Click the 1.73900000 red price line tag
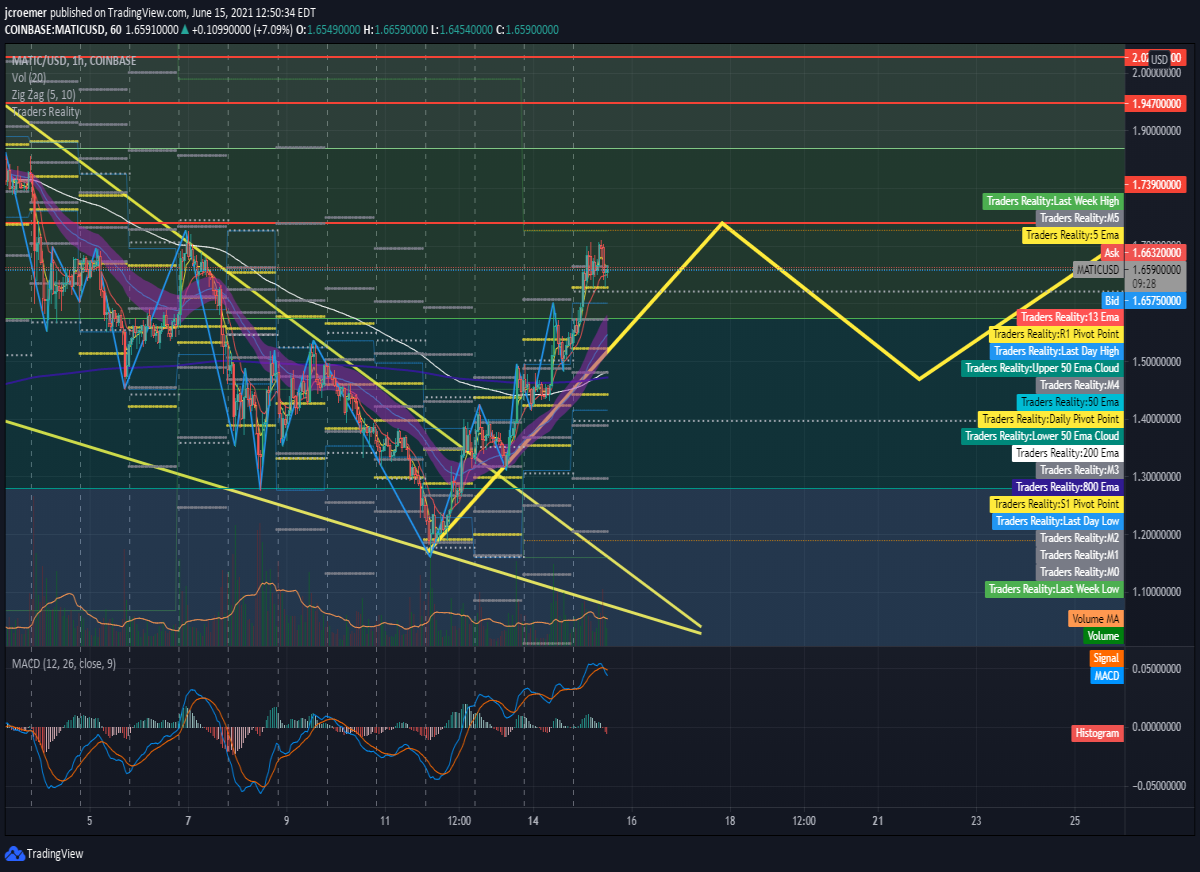 point(1157,185)
